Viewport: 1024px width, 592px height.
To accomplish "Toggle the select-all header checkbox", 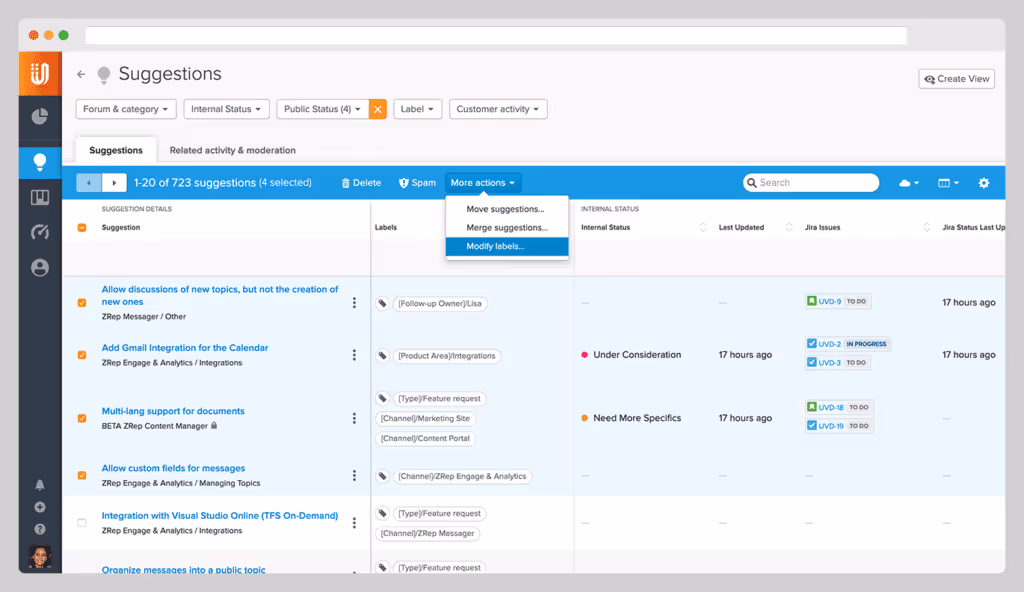I will pos(82,227).
